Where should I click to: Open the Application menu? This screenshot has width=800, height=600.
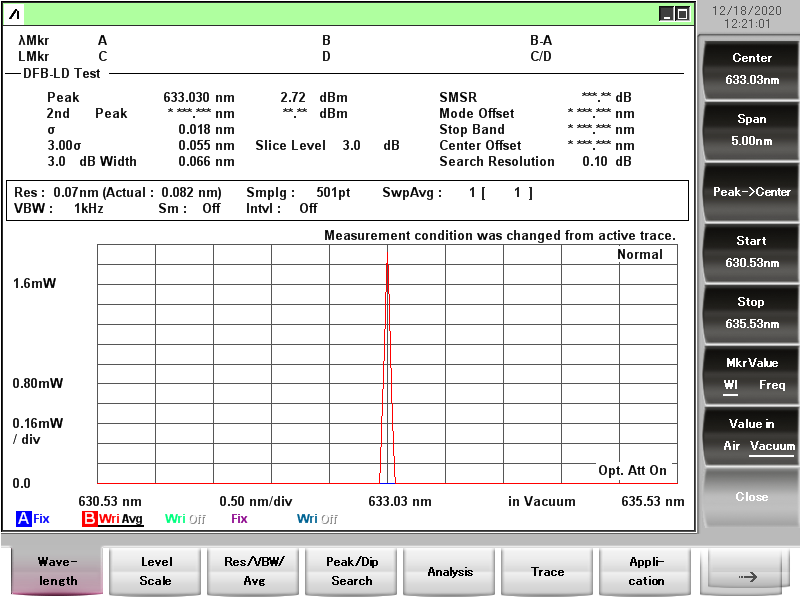646,572
